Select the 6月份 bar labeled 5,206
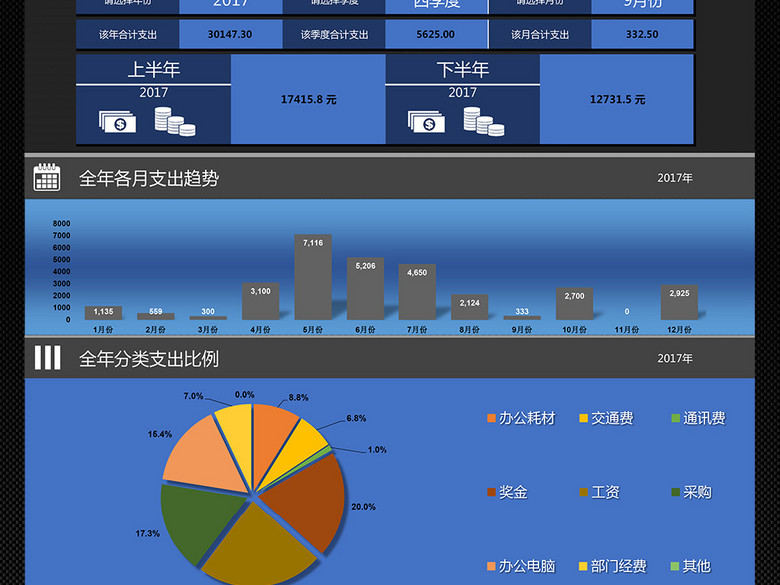 [365, 289]
